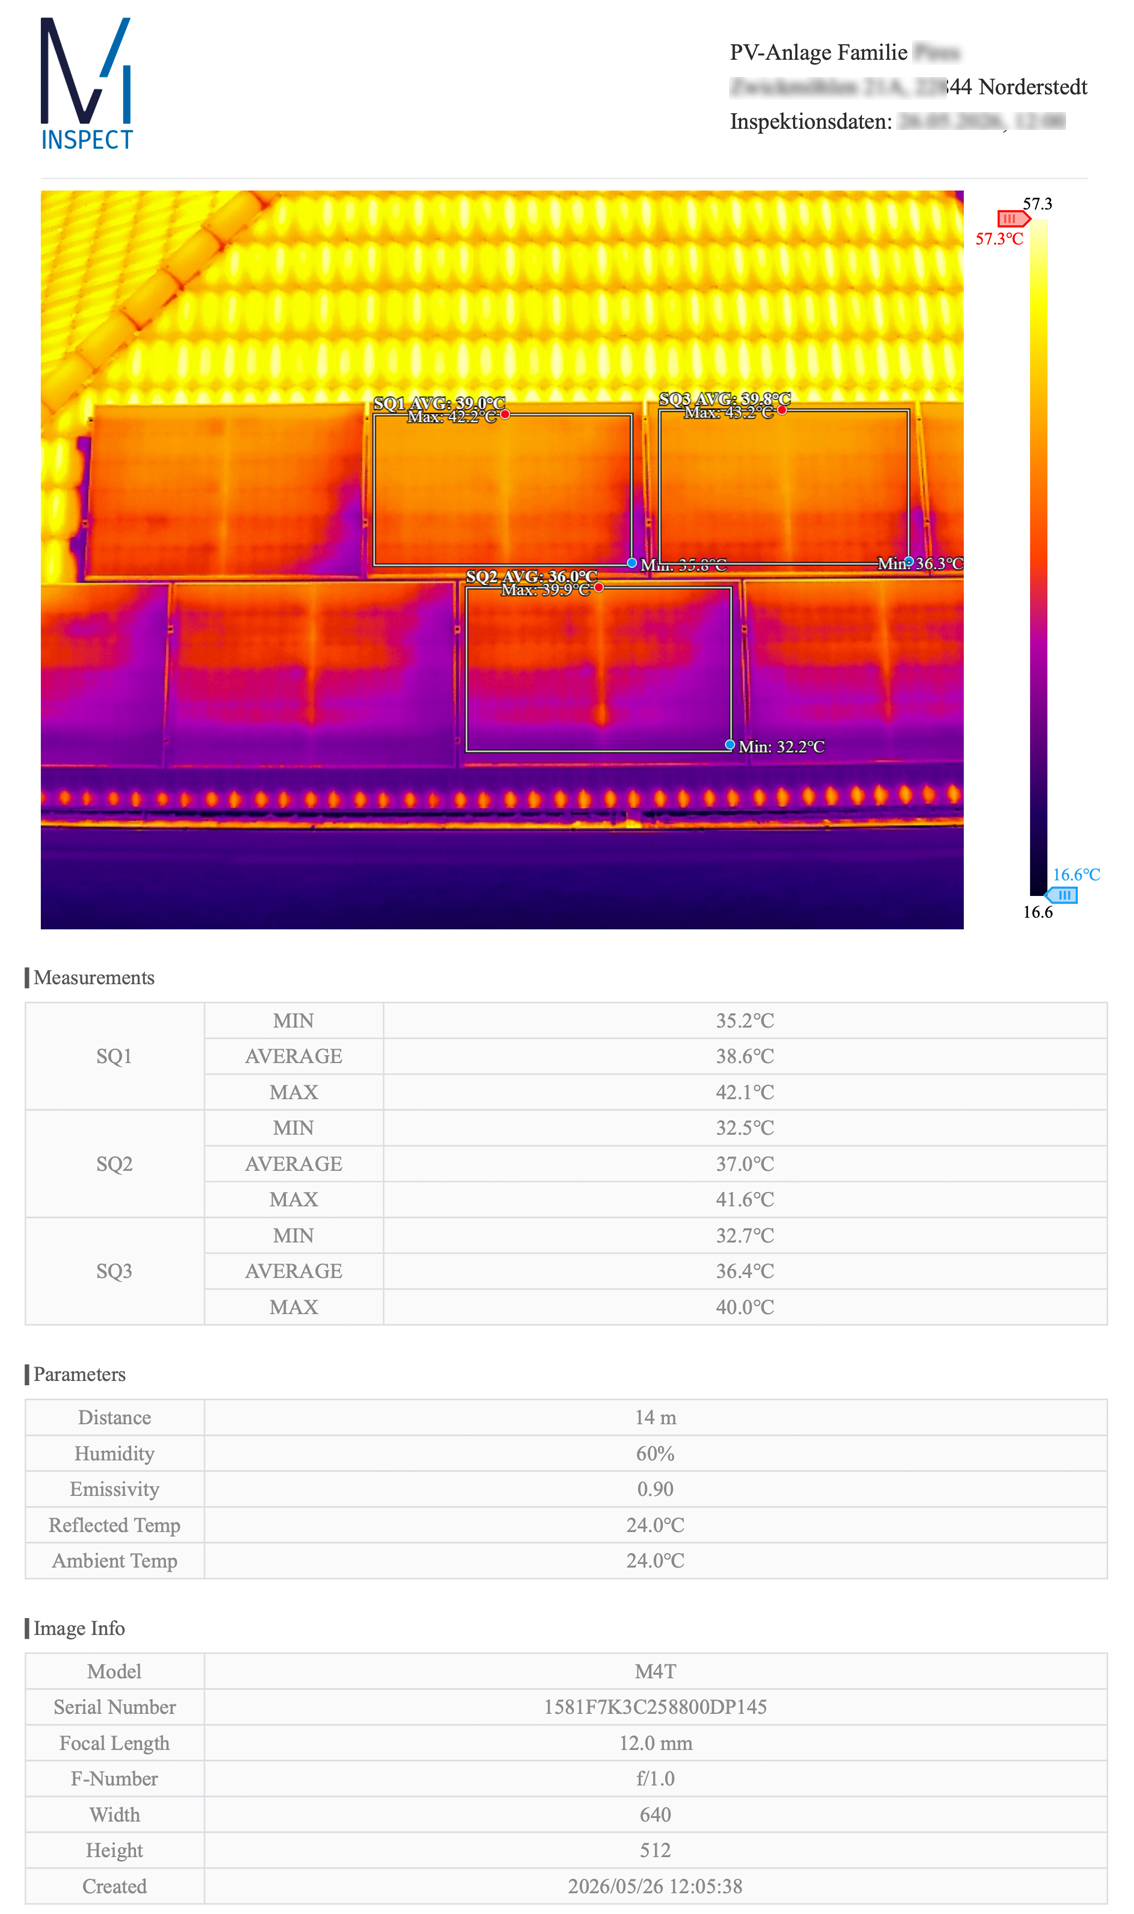This screenshot has width=1134, height=1914.
Task: Click the Created timestamp value
Action: tap(655, 1886)
